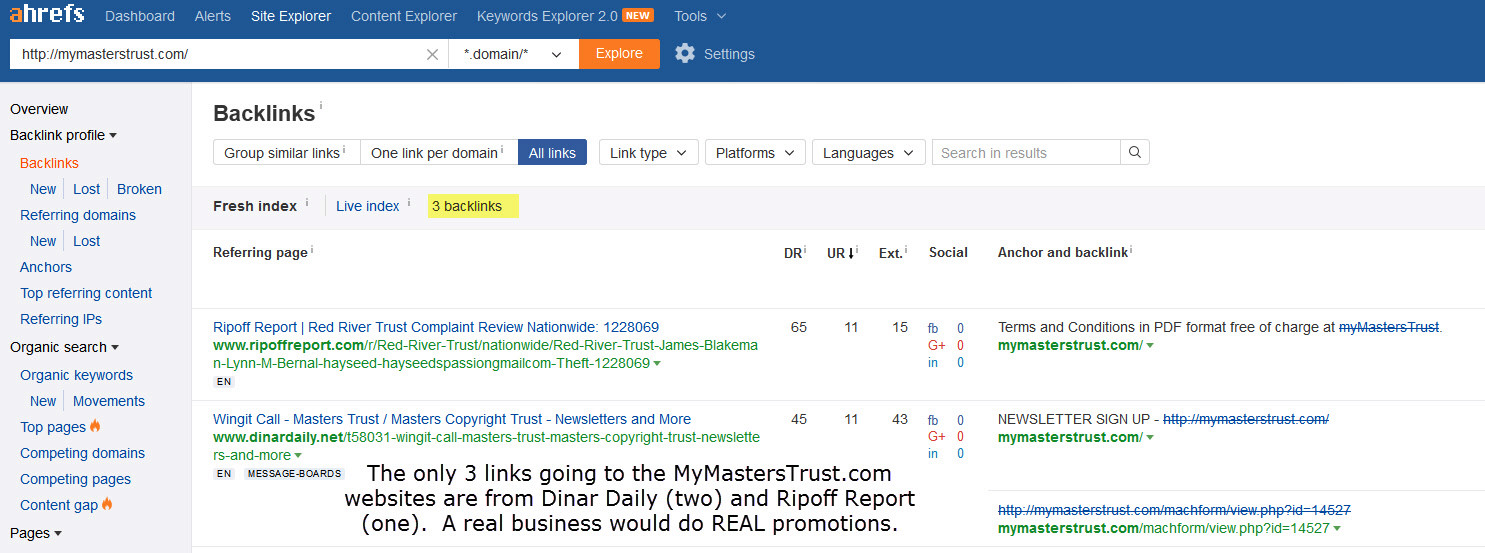Switch to Live index
The image size is (1485, 553).
pyautogui.click(x=368, y=206)
